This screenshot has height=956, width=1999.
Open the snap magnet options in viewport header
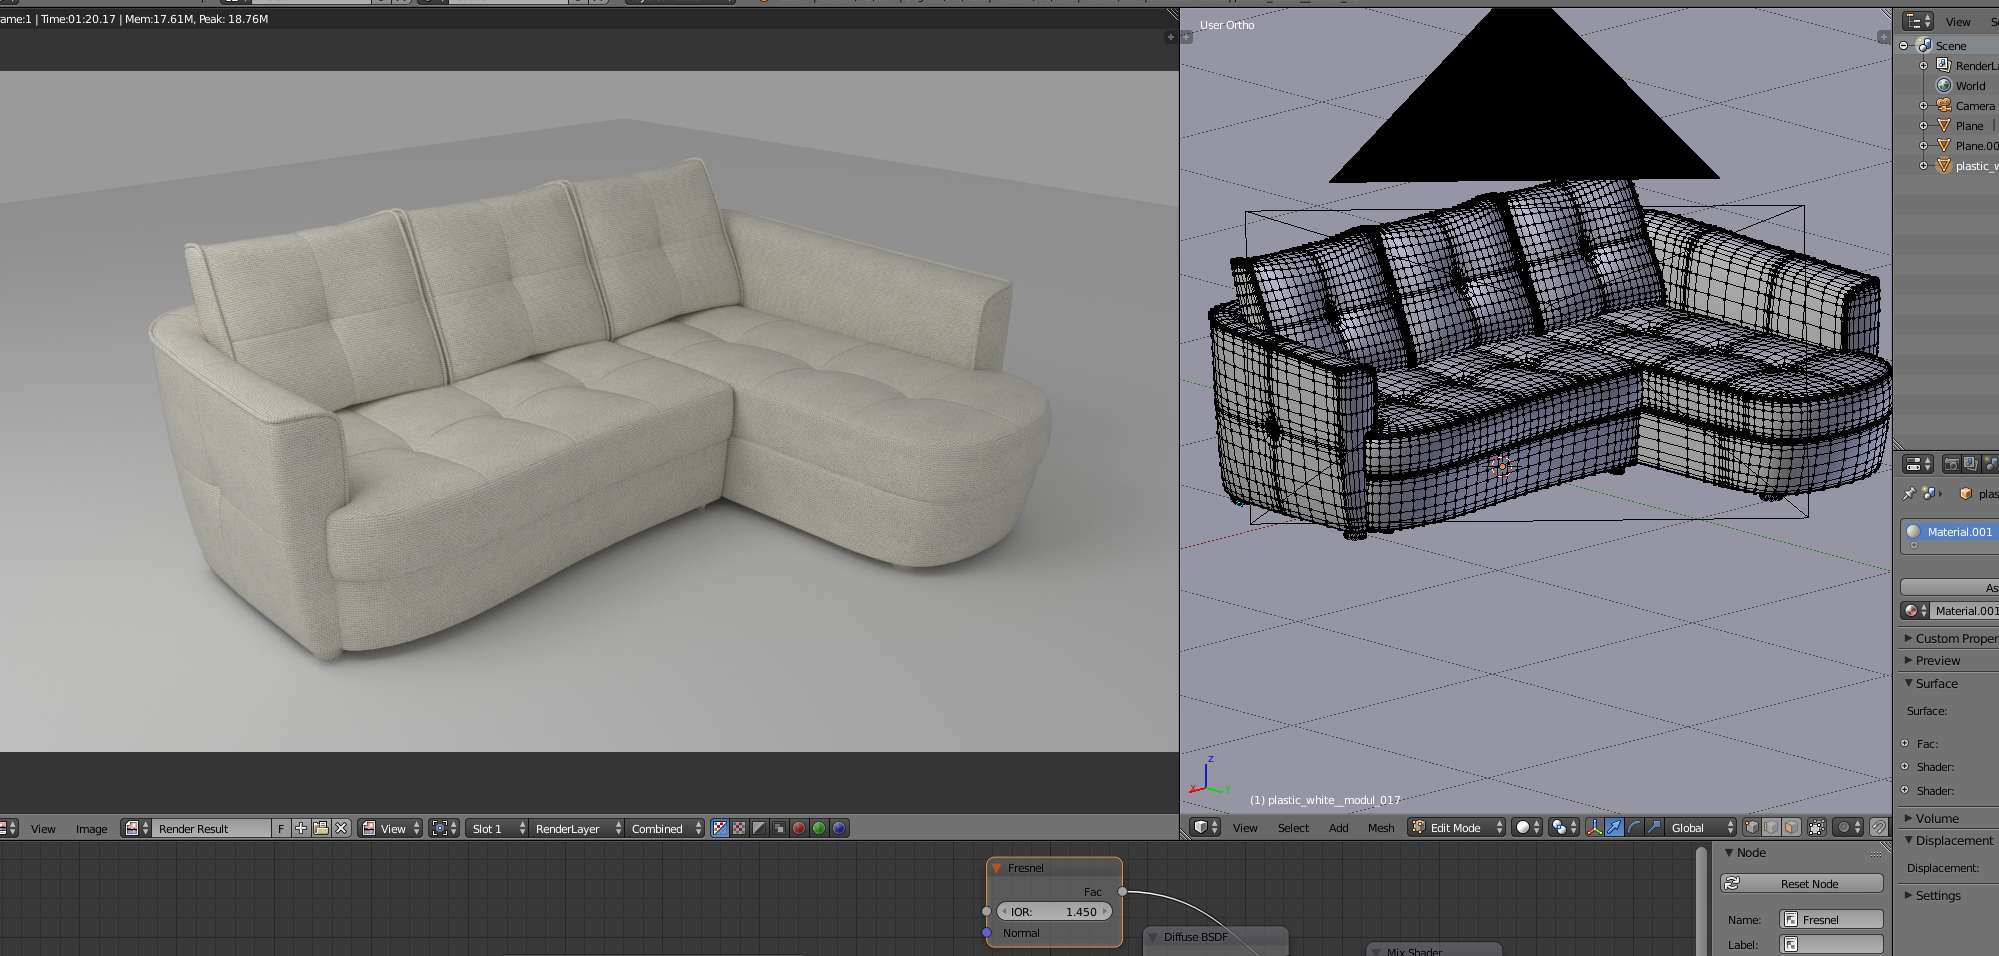coord(1882,828)
